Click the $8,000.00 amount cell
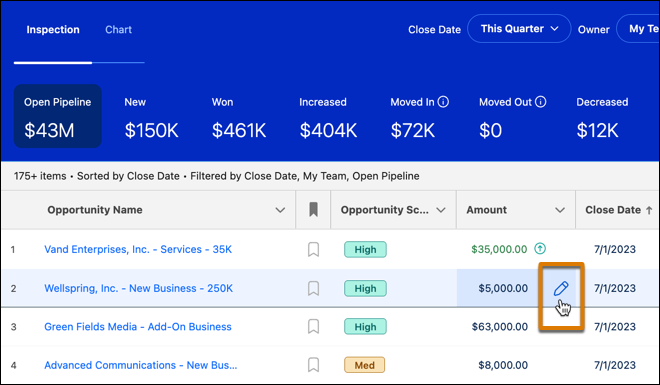660x385 pixels. tap(503, 365)
